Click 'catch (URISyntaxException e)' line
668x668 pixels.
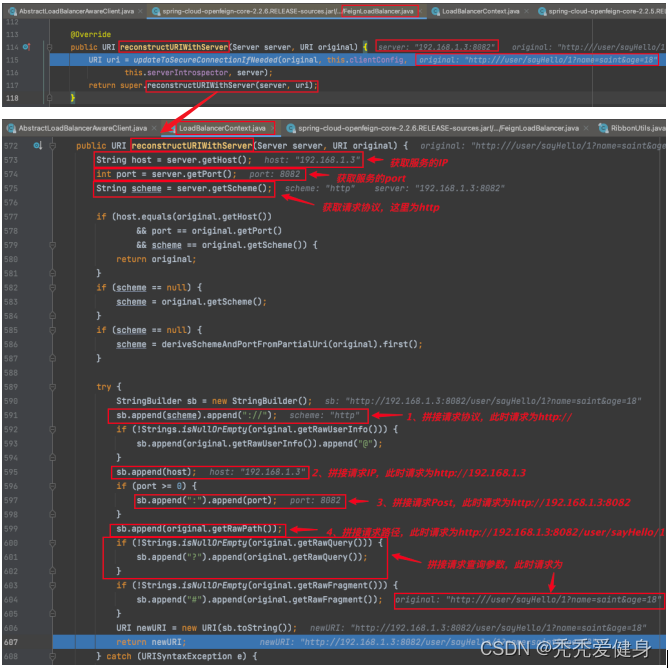[x=176, y=656]
